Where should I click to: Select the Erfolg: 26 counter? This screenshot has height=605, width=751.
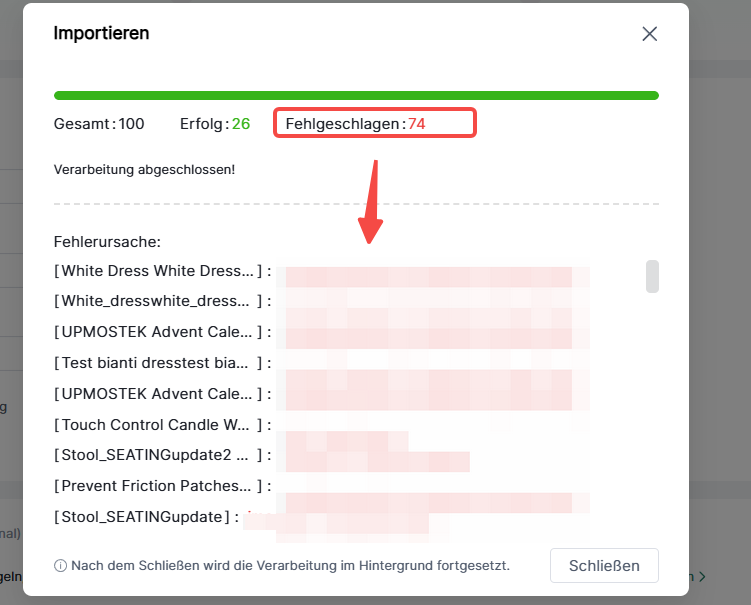pyautogui.click(x=215, y=124)
